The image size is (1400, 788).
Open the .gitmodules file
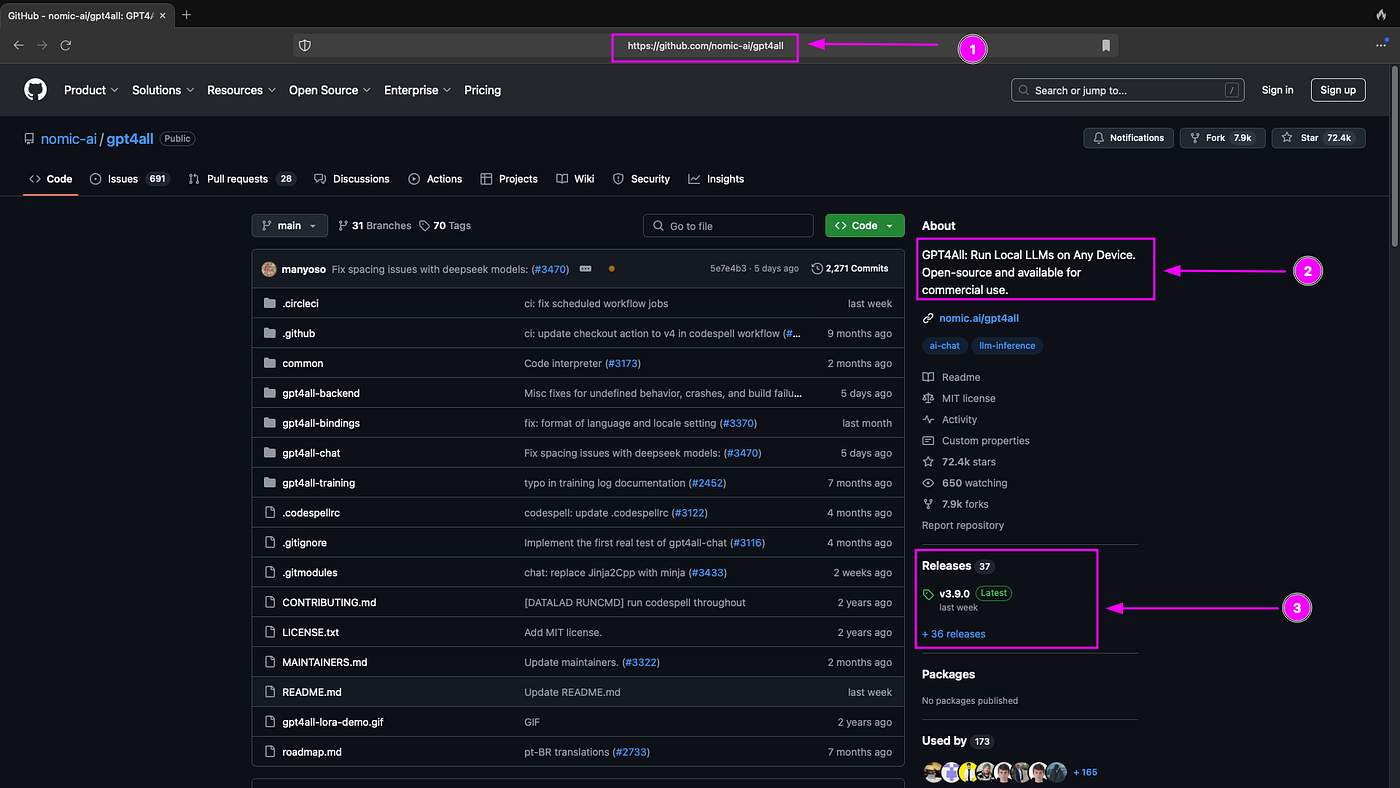tap(310, 573)
